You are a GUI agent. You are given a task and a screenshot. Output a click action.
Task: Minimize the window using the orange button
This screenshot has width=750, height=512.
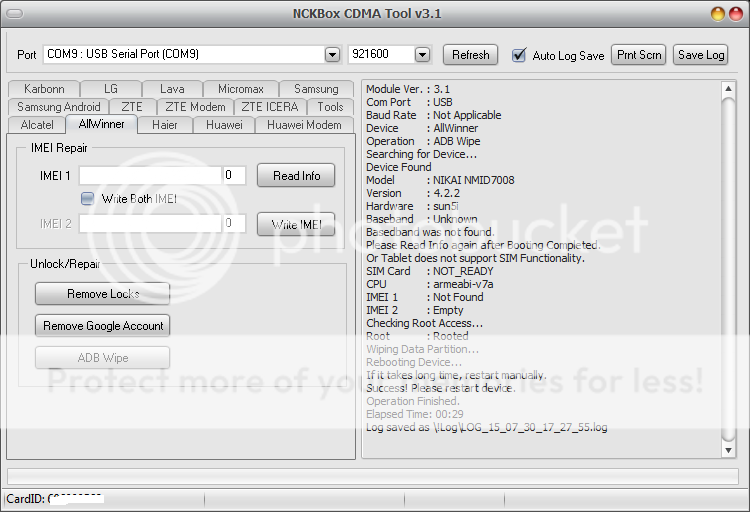point(718,14)
